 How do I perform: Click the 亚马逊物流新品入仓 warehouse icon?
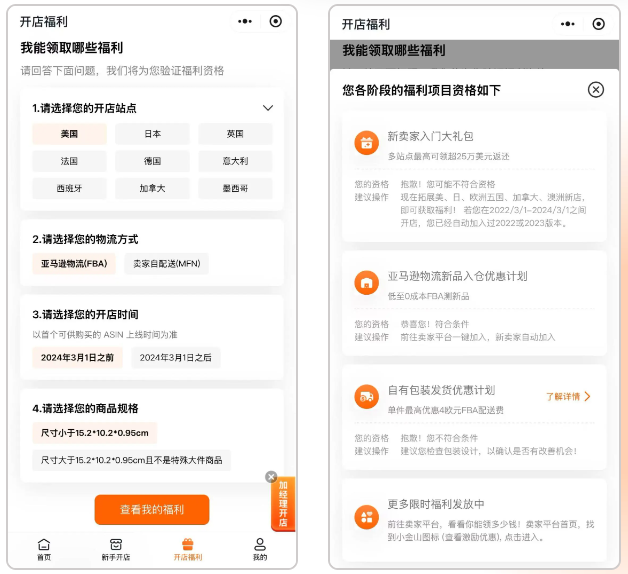pyautogui.click(x=366, y=283)
